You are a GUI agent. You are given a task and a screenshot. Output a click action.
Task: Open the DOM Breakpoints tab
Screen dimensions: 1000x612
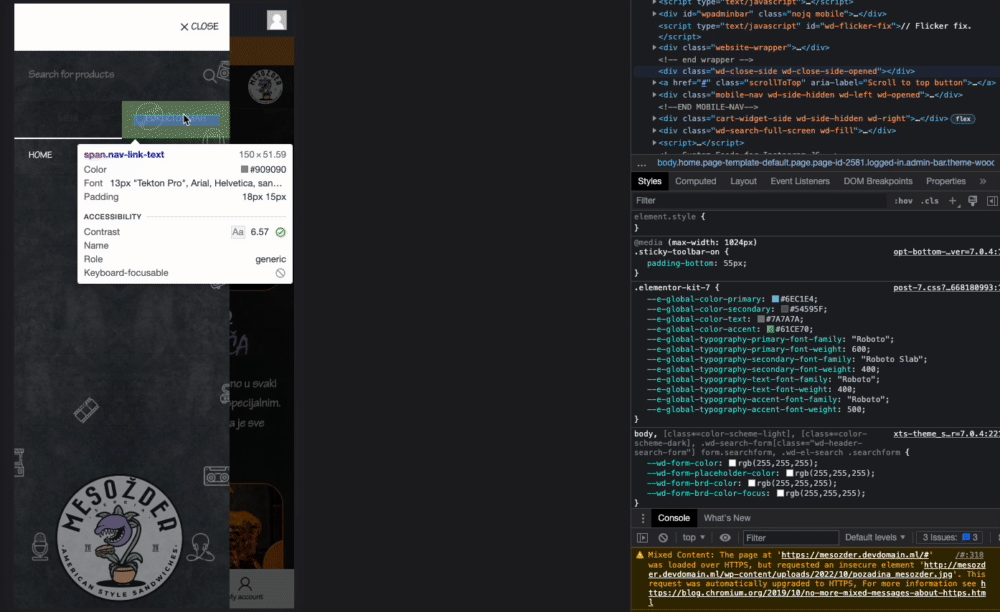[x=878, y=182]
